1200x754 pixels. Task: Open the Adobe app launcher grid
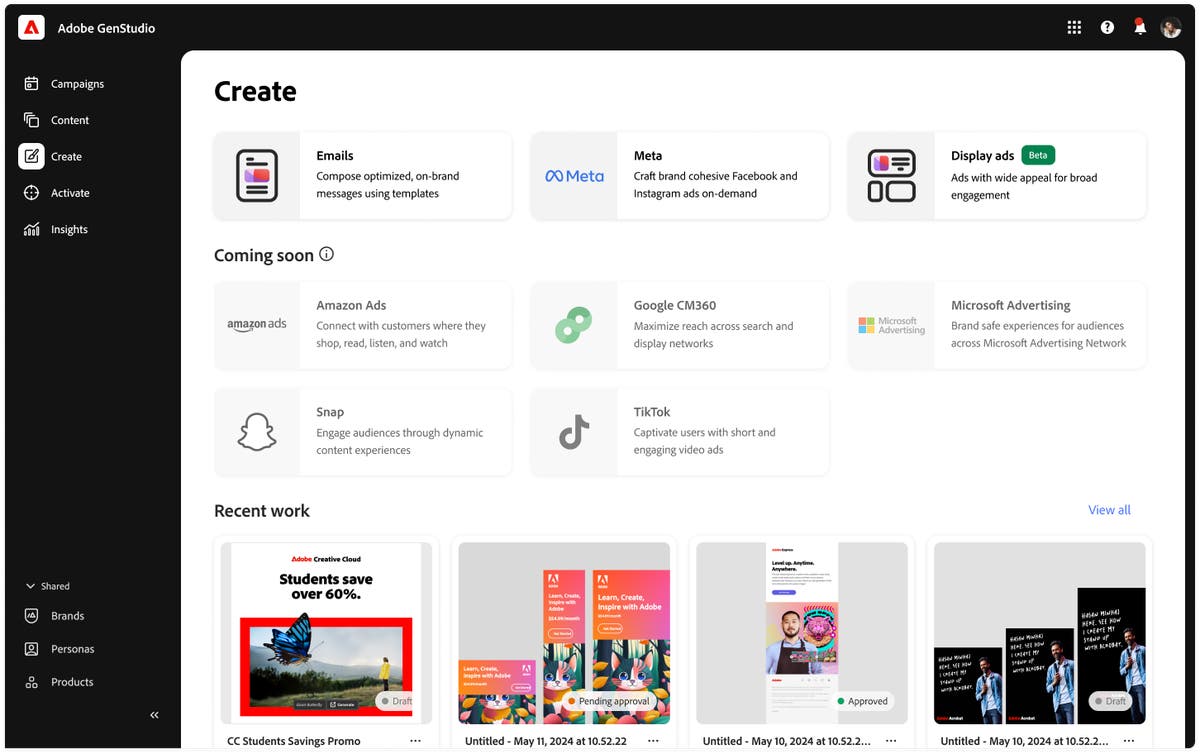(x=1074, y=27)
